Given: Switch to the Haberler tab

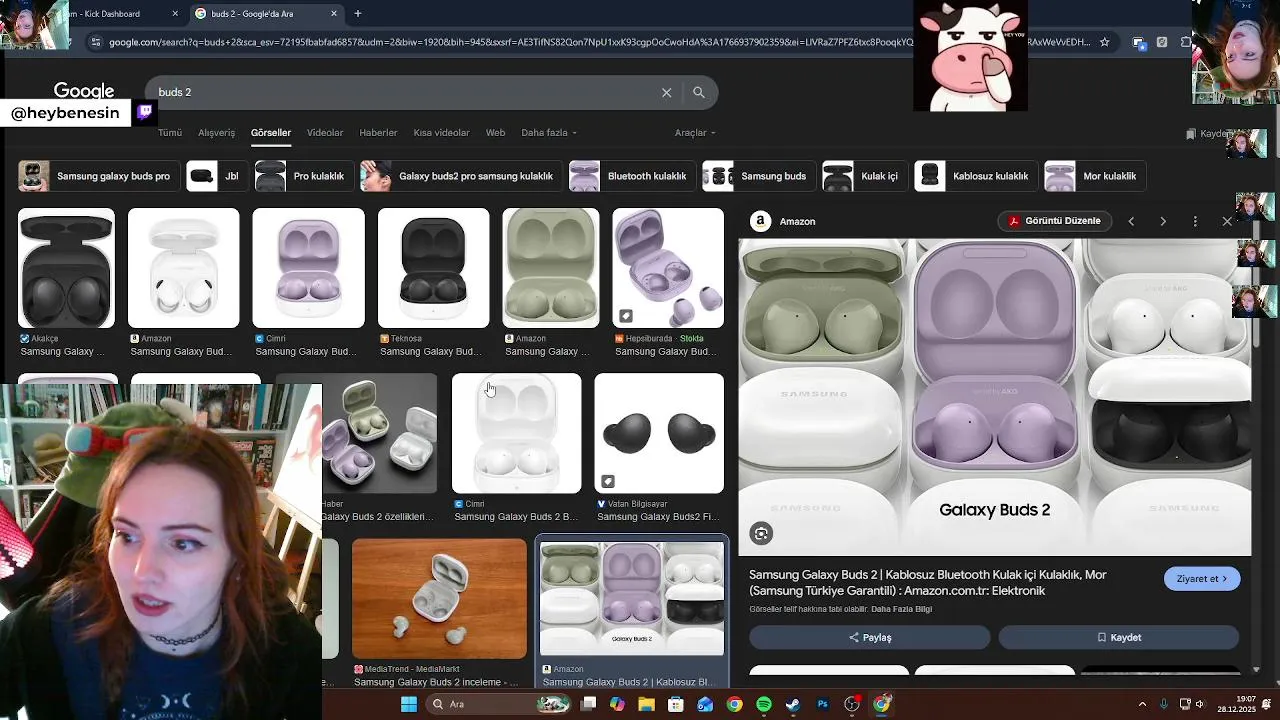Looking at the screenshot, I should (378, 132).
